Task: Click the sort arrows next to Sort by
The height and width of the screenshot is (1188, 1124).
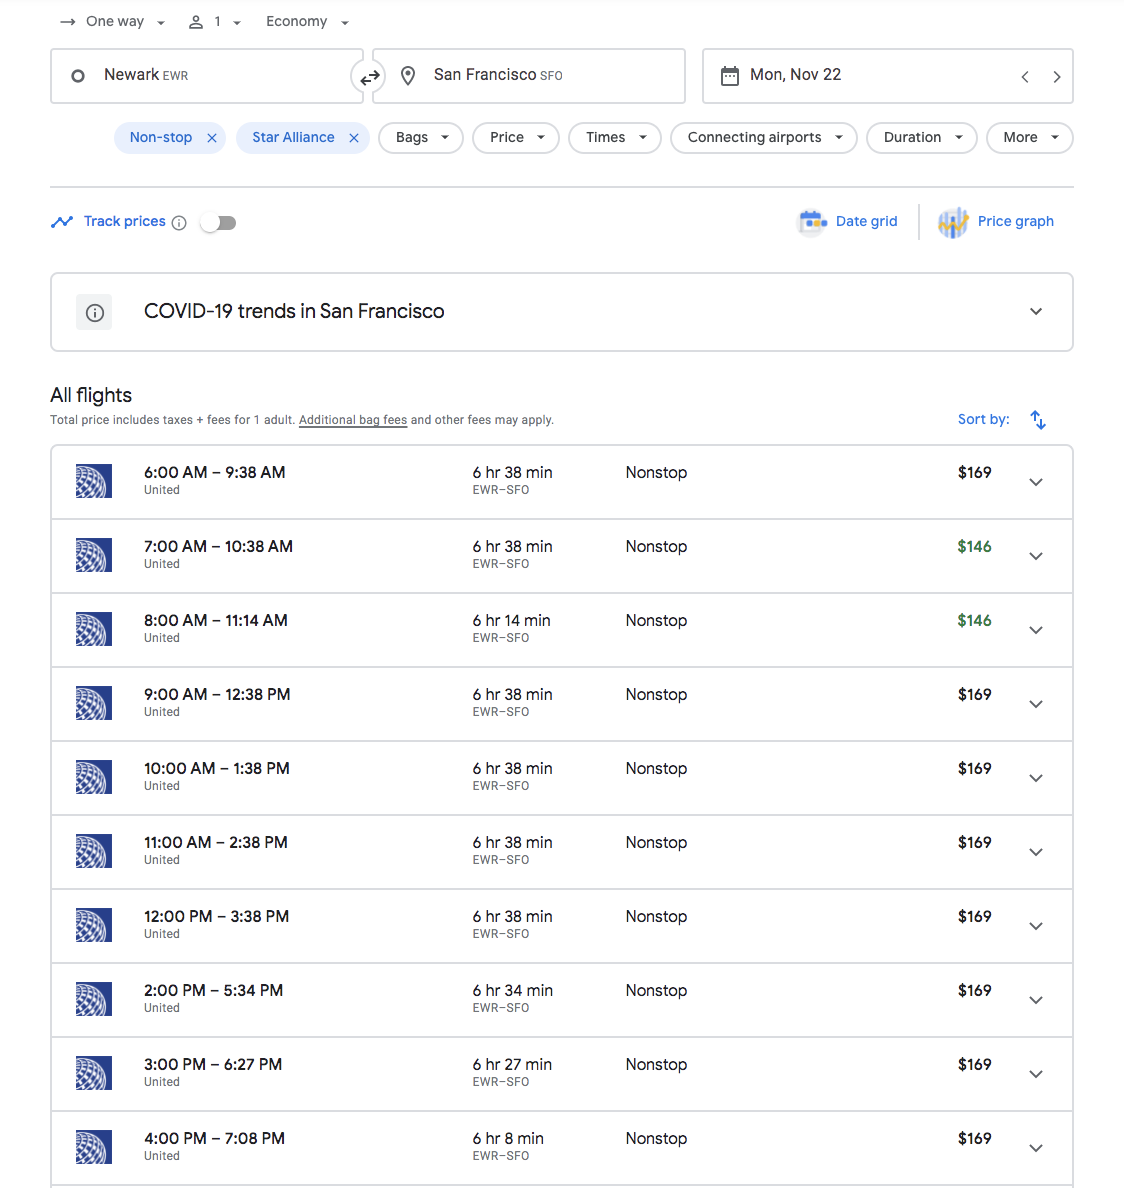Action: click(1038, 419)
